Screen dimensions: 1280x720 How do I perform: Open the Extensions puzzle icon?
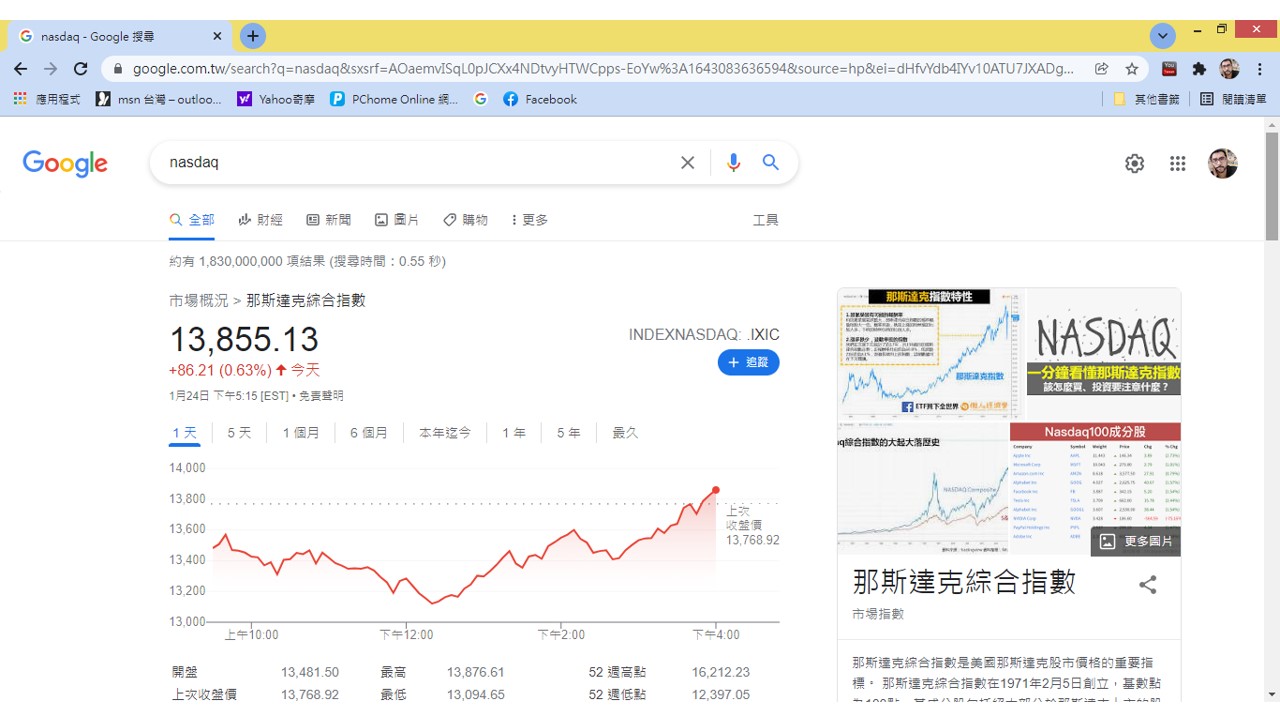click(1200, 69)
